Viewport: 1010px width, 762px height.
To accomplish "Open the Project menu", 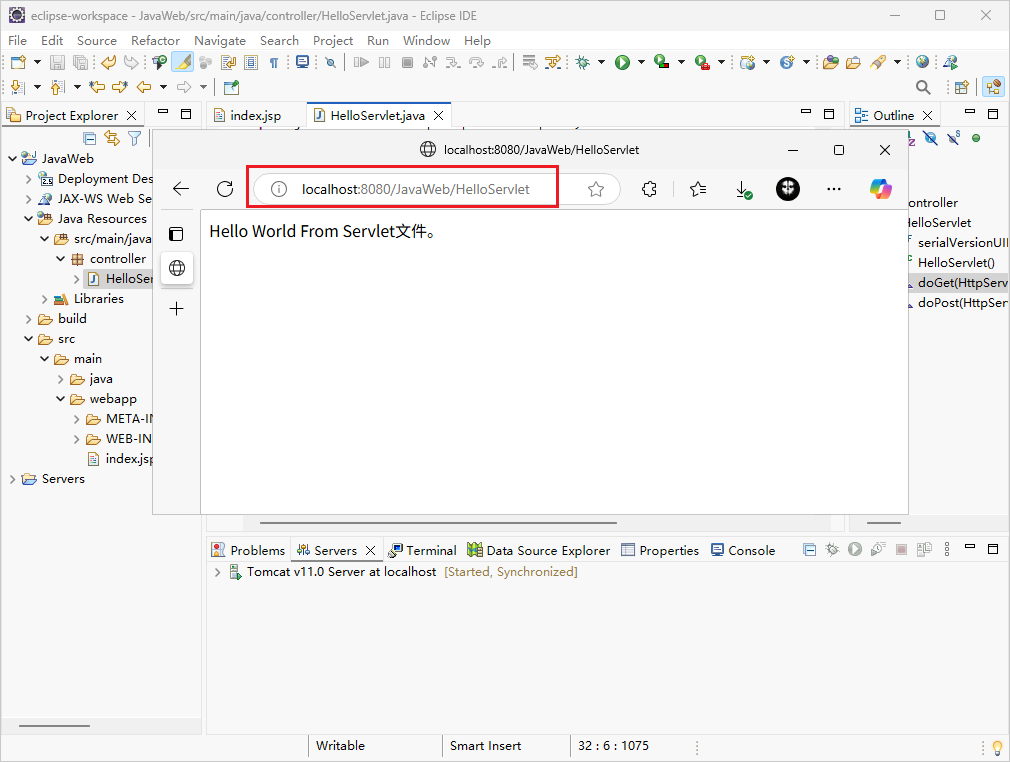I will [x=332, y=41].
